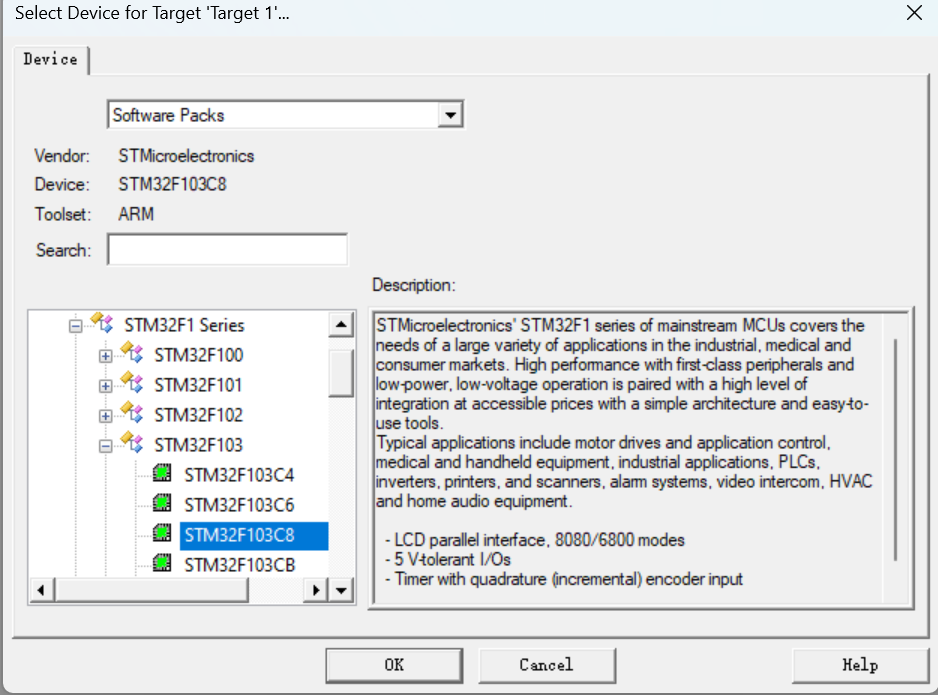938x695 pixels.
Task: Click the Description box vertical scrollbar
Action: [896, 450]
